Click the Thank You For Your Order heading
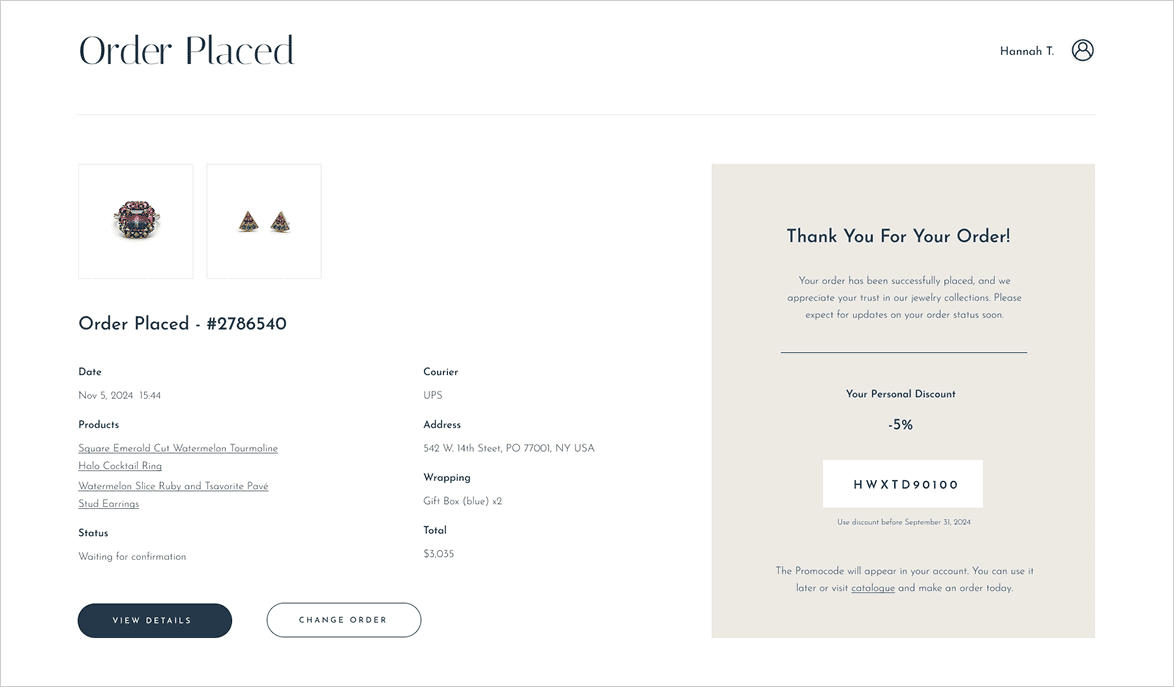The image size is (1174, 687). pos(898,236)
